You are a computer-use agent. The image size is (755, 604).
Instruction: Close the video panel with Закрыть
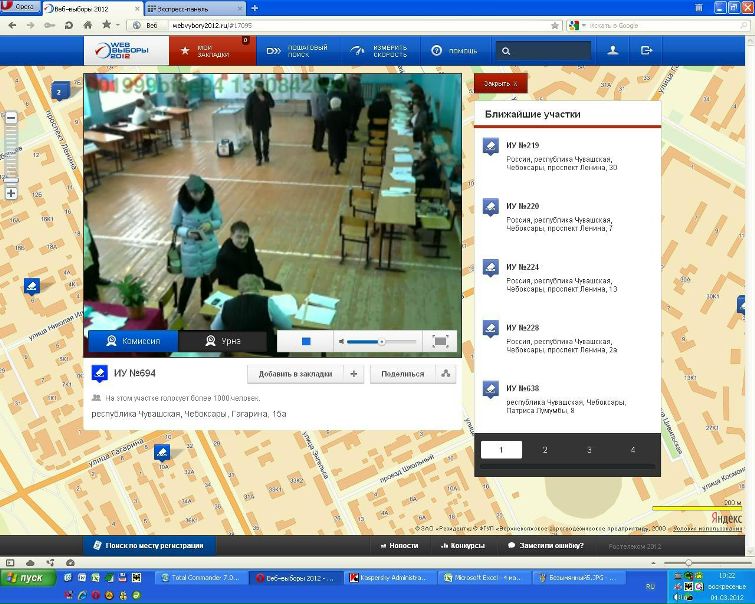tap(501, 83)
